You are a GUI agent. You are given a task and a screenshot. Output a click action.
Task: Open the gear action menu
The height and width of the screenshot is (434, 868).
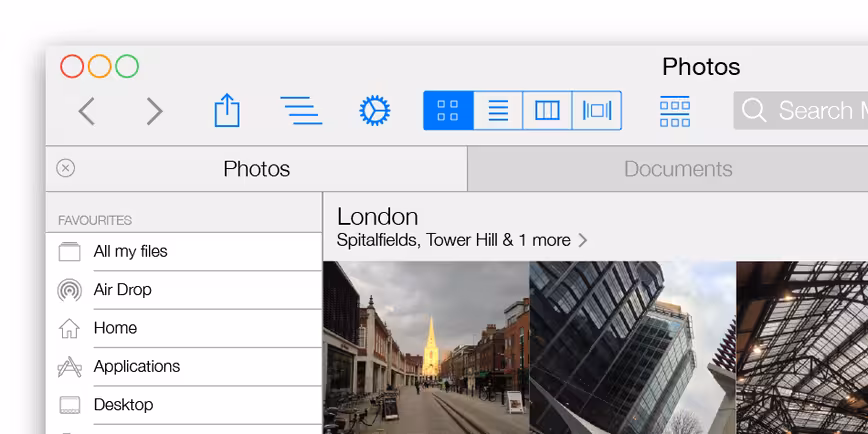point(375,110)
